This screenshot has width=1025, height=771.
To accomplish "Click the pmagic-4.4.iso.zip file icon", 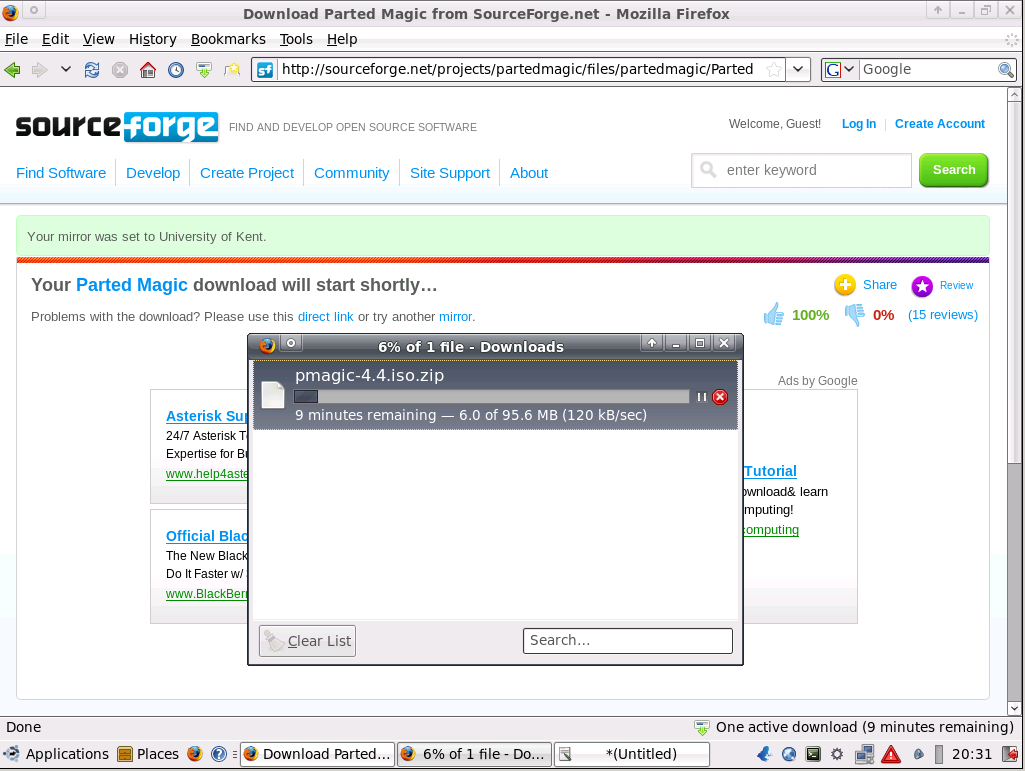I will 273,395.
